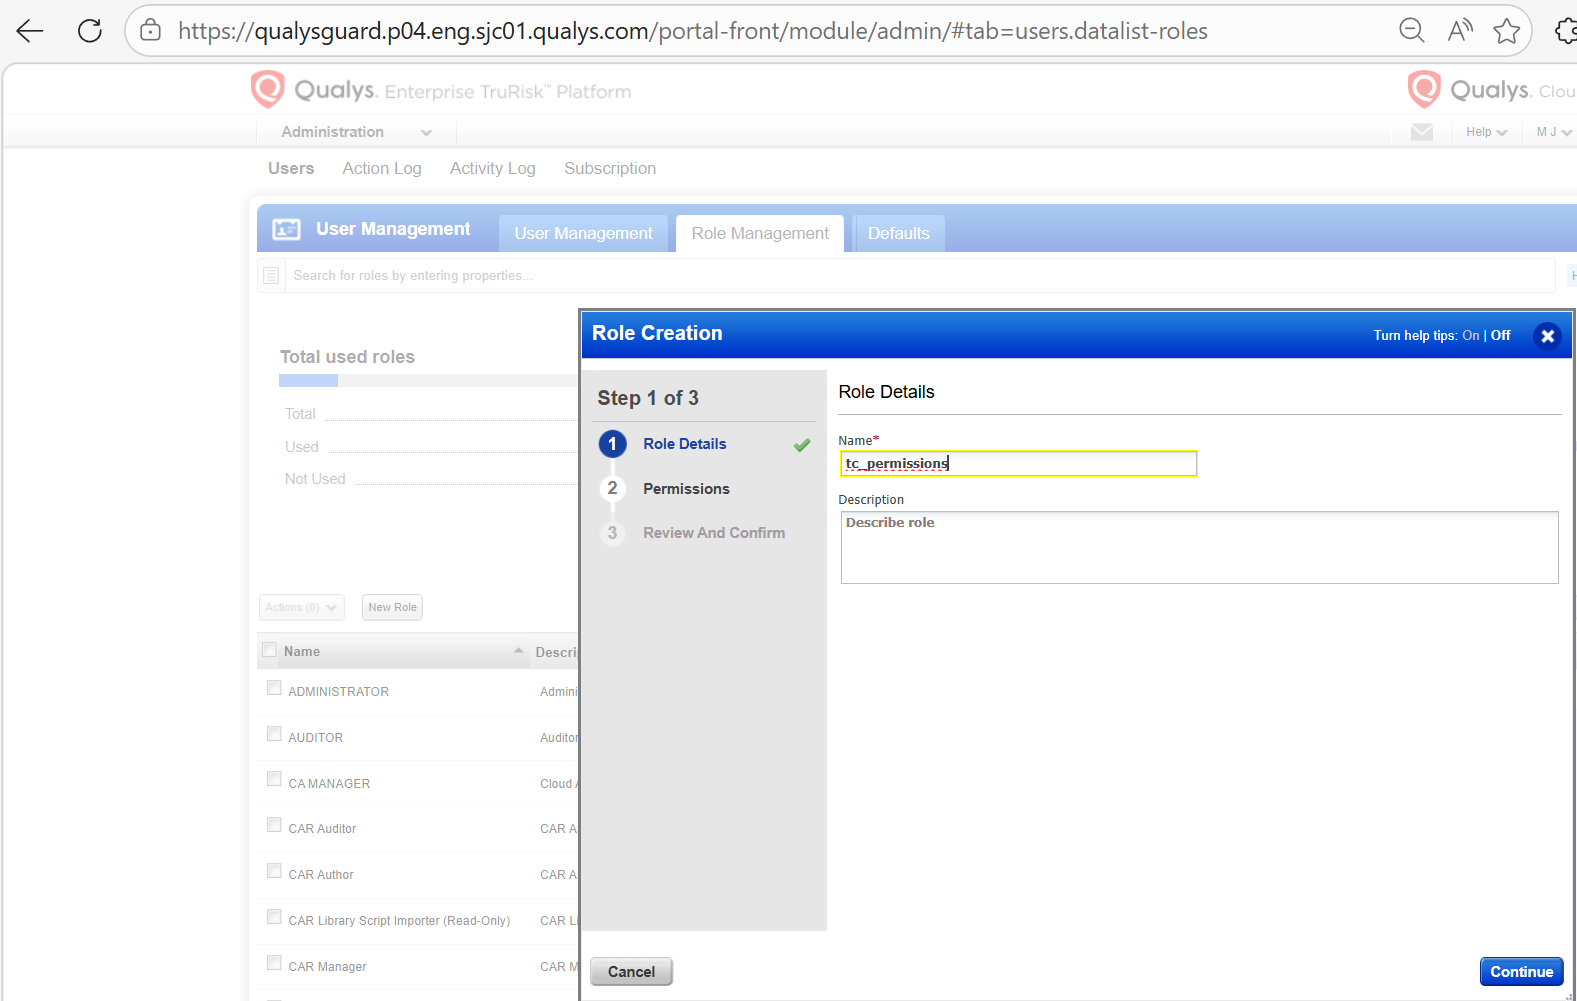
Task: Click the roles search box
Action: pyautogui.click(x=919, y=275)
